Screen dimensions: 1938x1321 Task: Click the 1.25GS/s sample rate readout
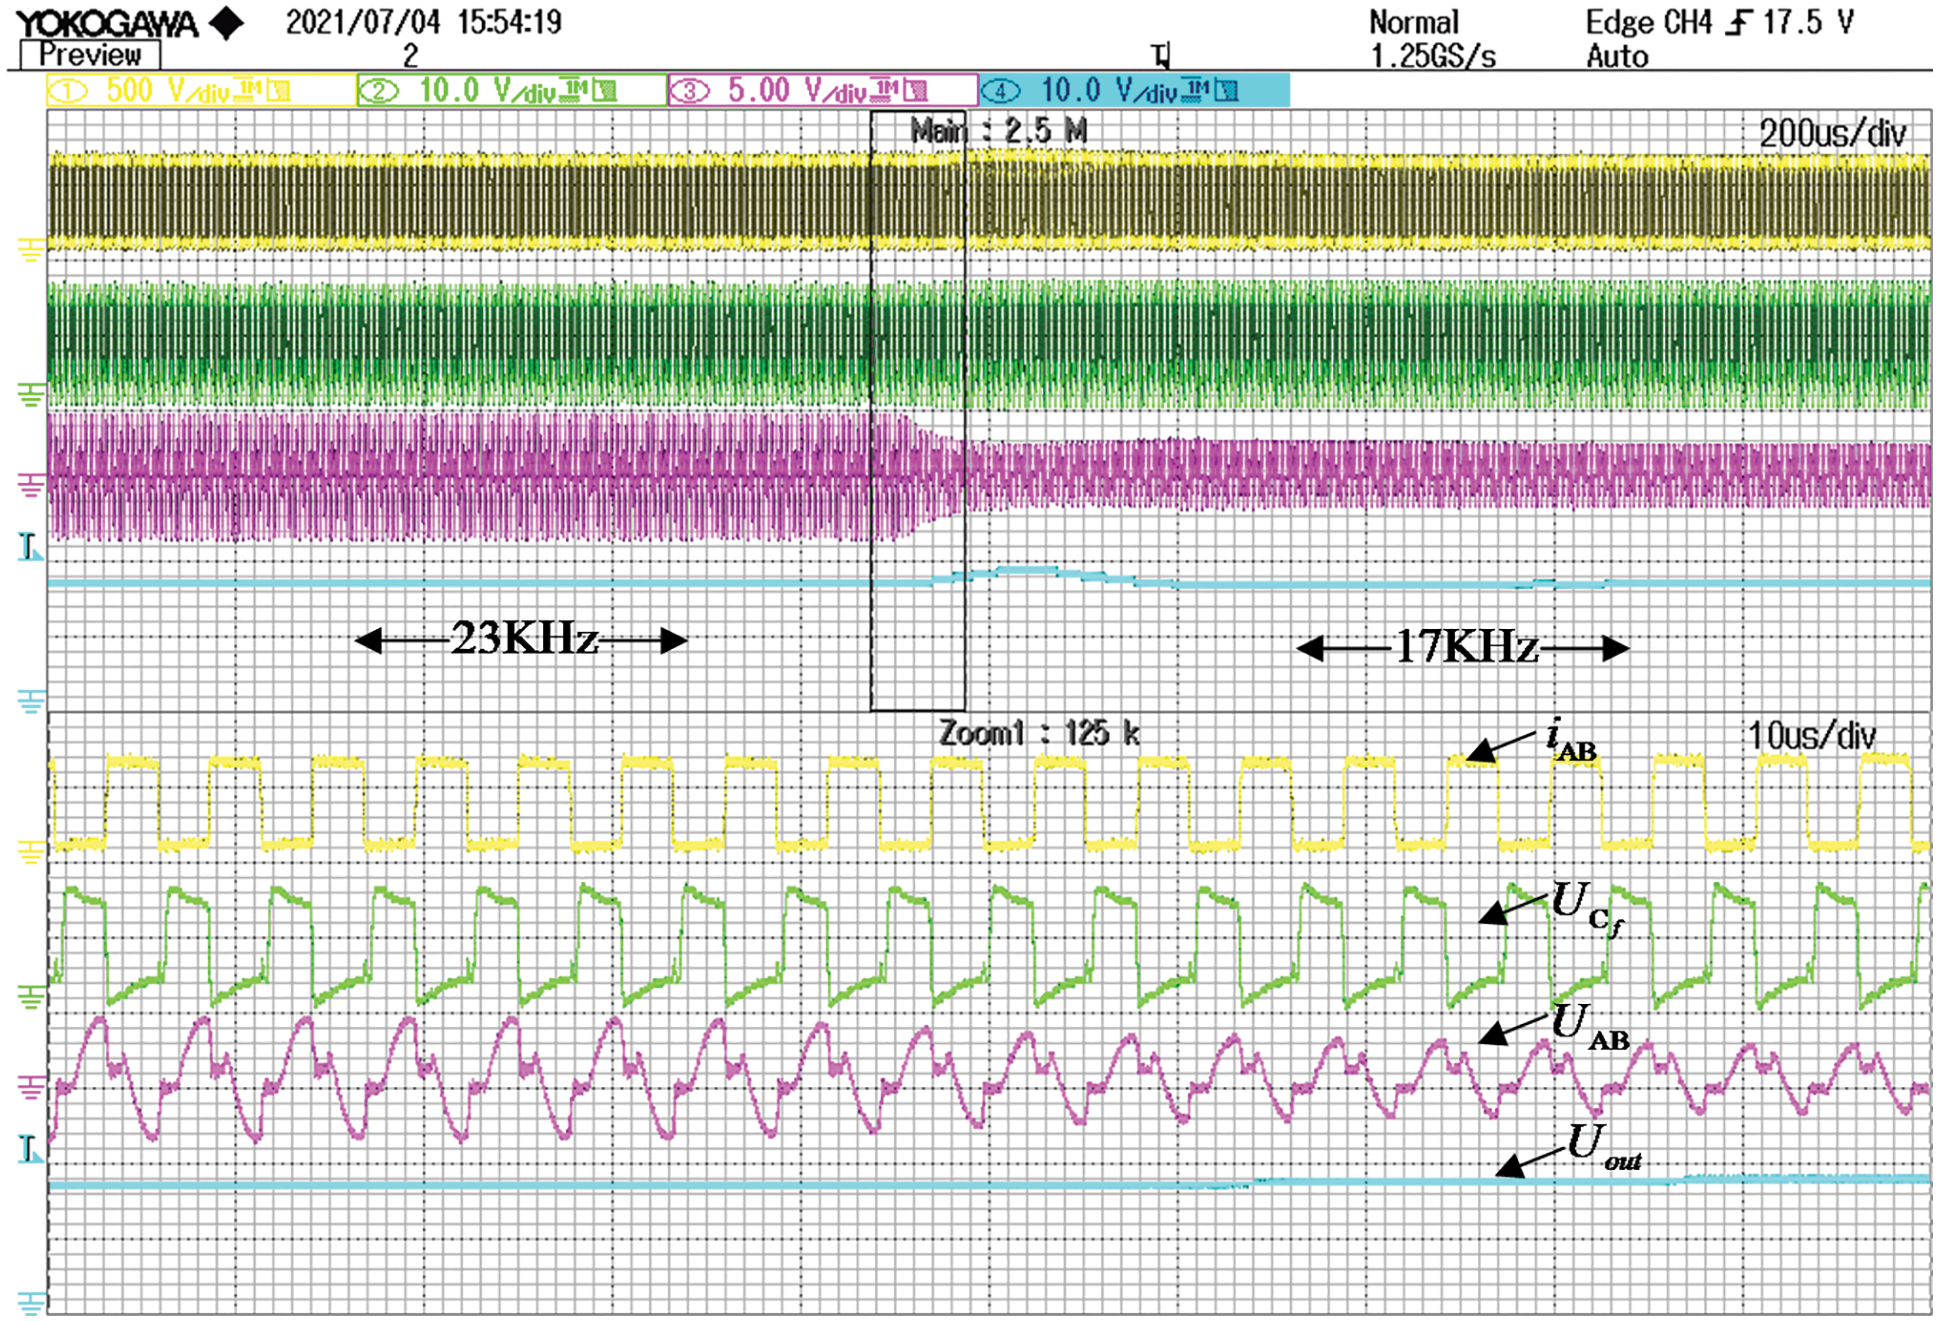[1432, 57]
